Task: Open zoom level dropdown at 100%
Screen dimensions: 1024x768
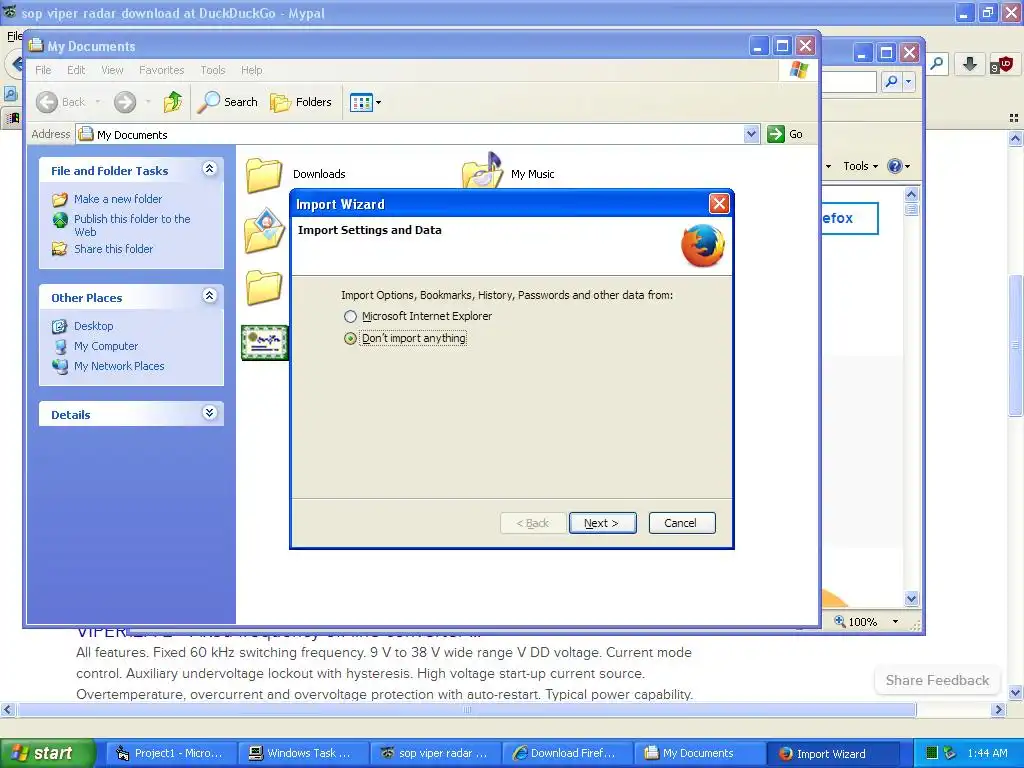Action: coord(895,622)
